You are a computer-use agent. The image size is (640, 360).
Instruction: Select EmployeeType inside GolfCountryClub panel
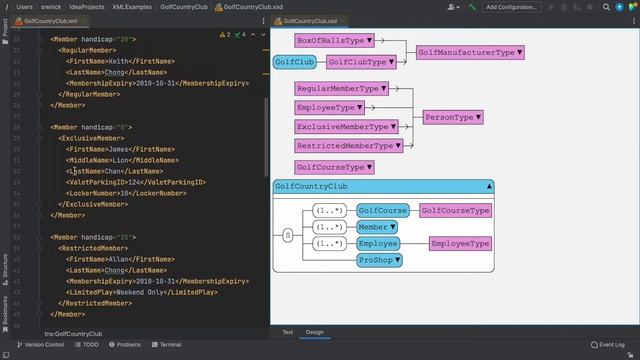pos(460,244)
